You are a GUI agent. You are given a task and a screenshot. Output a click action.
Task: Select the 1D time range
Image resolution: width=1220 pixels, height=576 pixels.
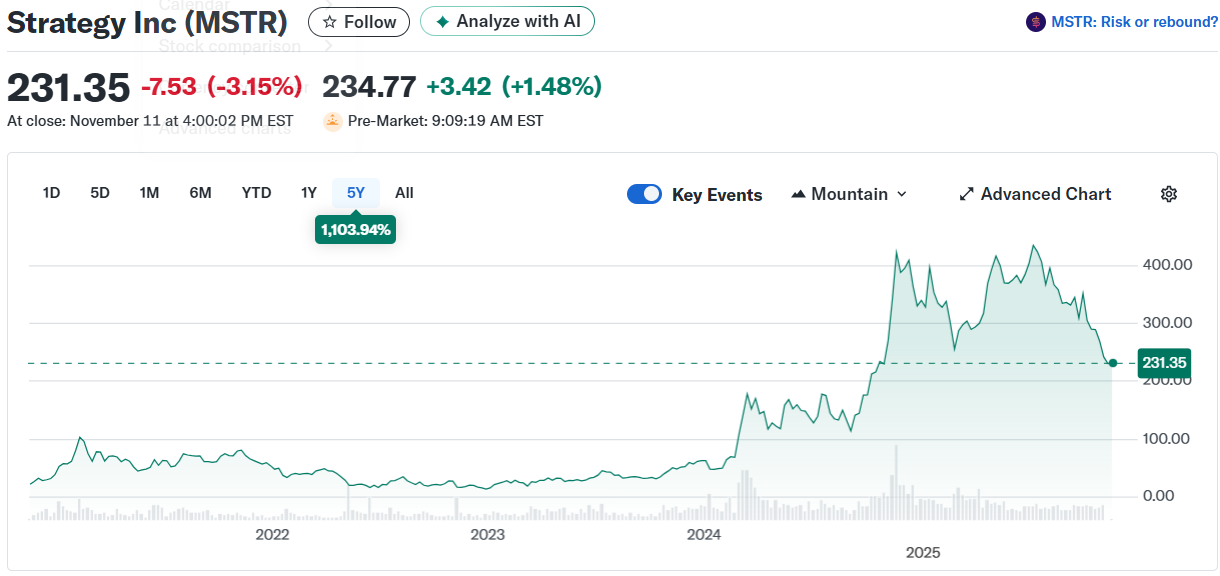pos(51,193)
